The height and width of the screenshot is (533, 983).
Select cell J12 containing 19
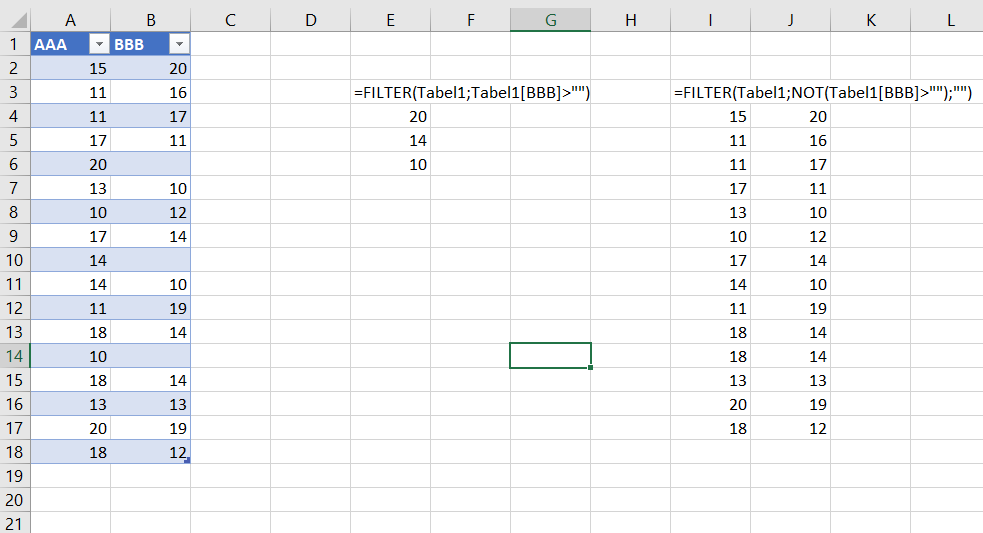tap(791, 308)
